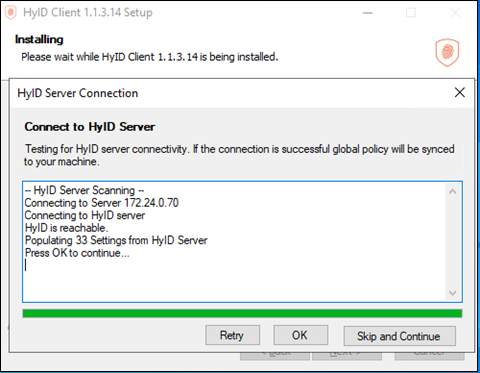
Task: Click the HyID shield icon in title bar
Action: (10, 13)
